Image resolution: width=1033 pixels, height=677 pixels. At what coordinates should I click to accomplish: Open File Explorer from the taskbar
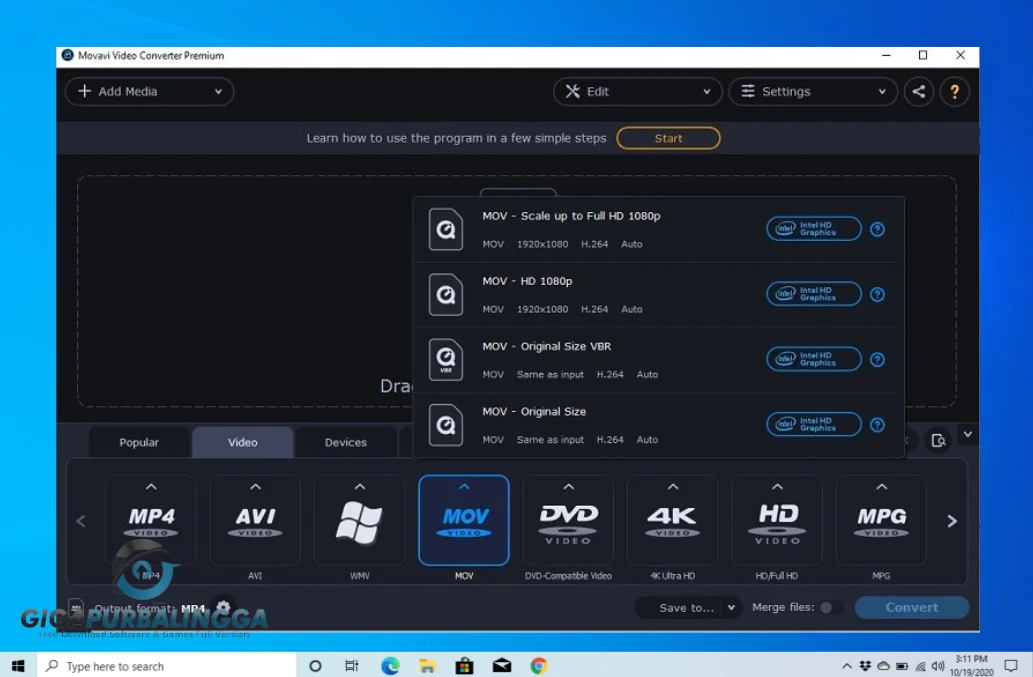tap(427, 666)
